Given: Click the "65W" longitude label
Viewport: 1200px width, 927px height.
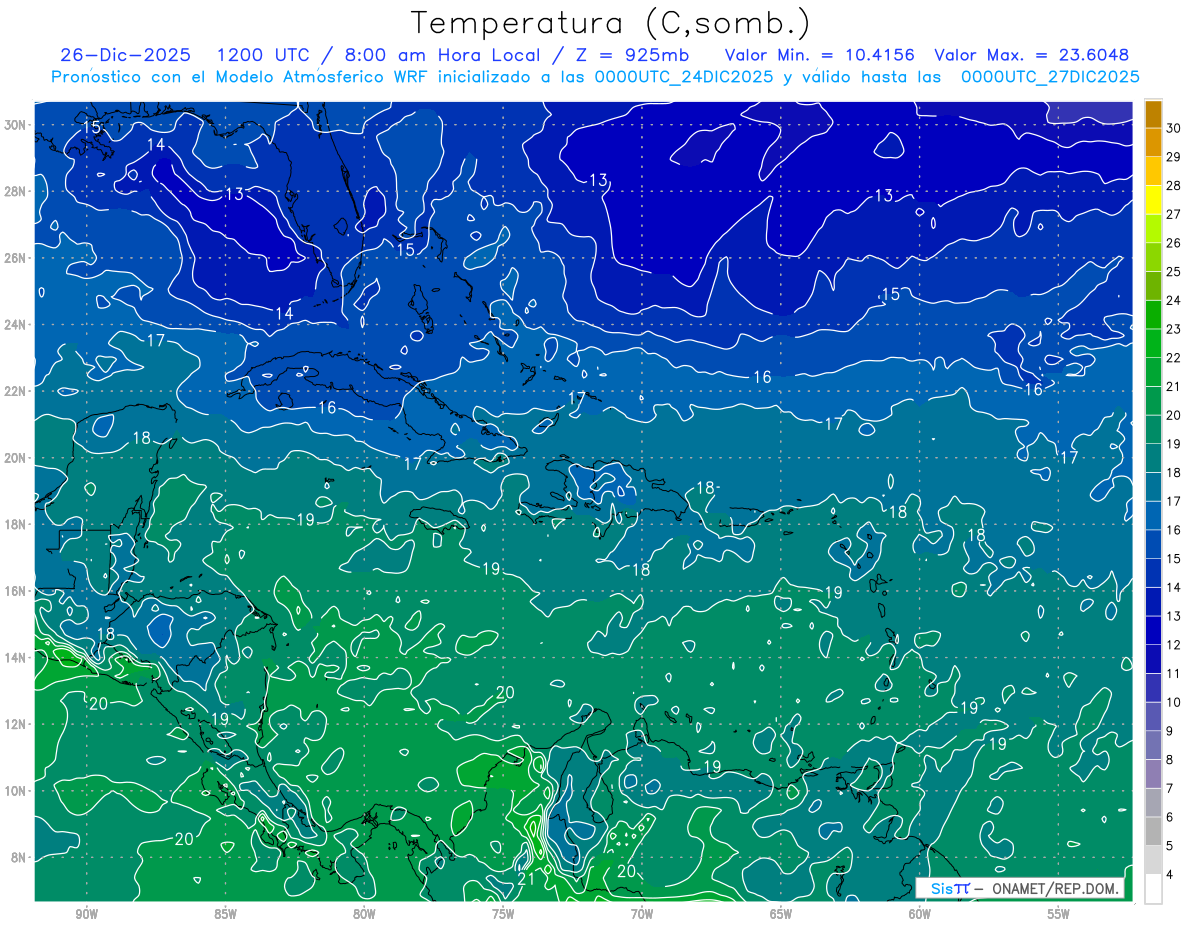Looking at the screenshot, I should [781, 914].
